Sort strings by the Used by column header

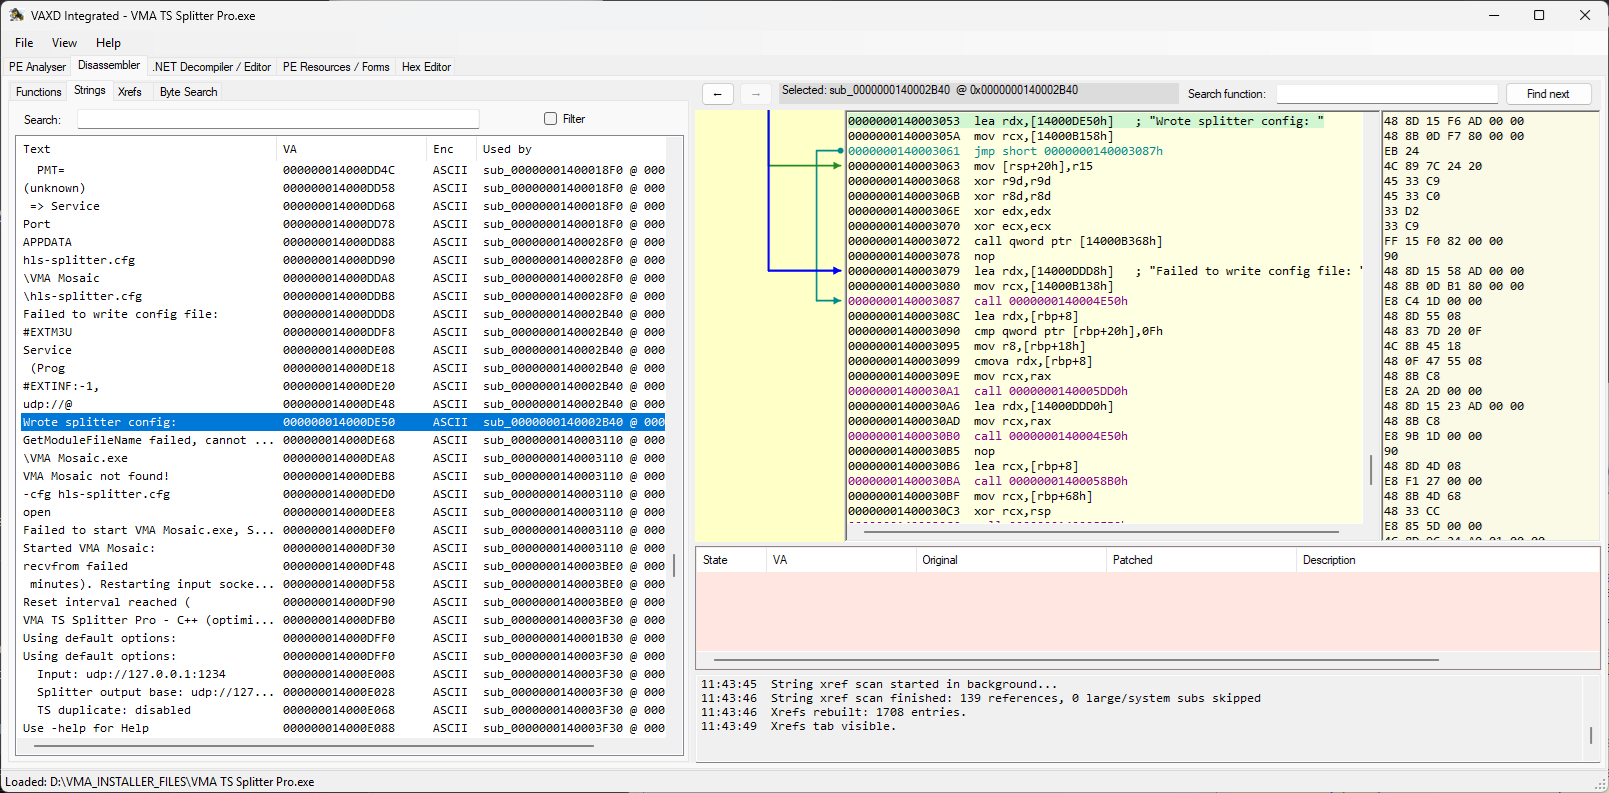(571, 149)
